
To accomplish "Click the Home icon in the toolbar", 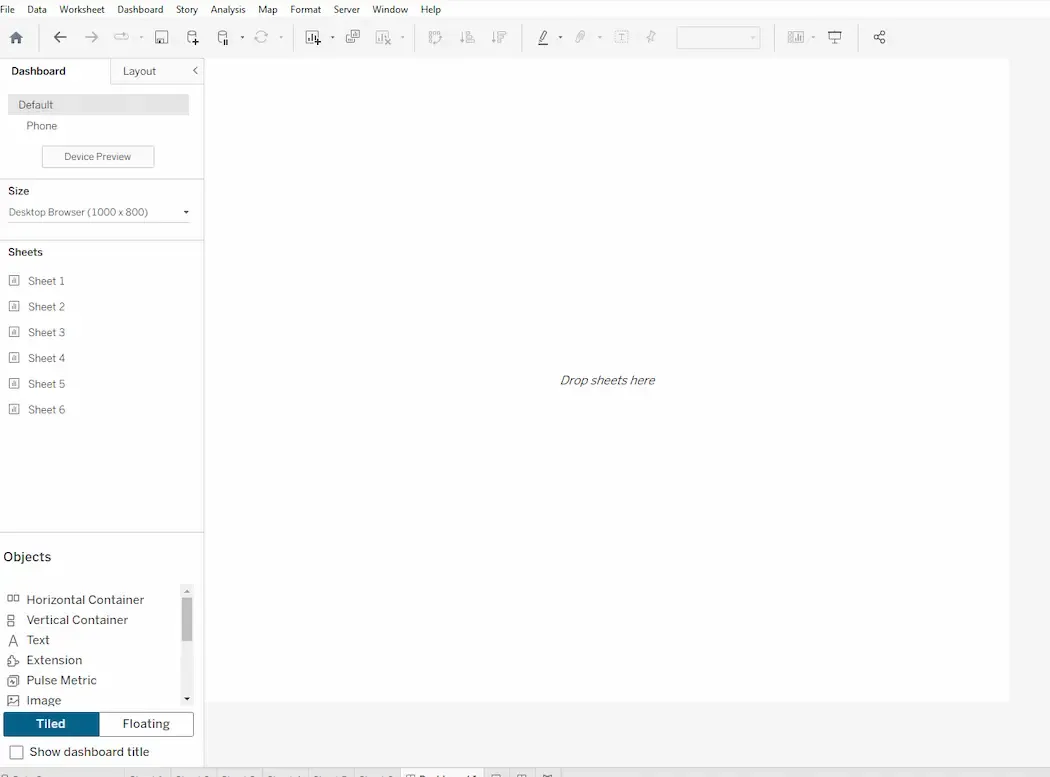I will pyautogui.click(x=16, y=37).
